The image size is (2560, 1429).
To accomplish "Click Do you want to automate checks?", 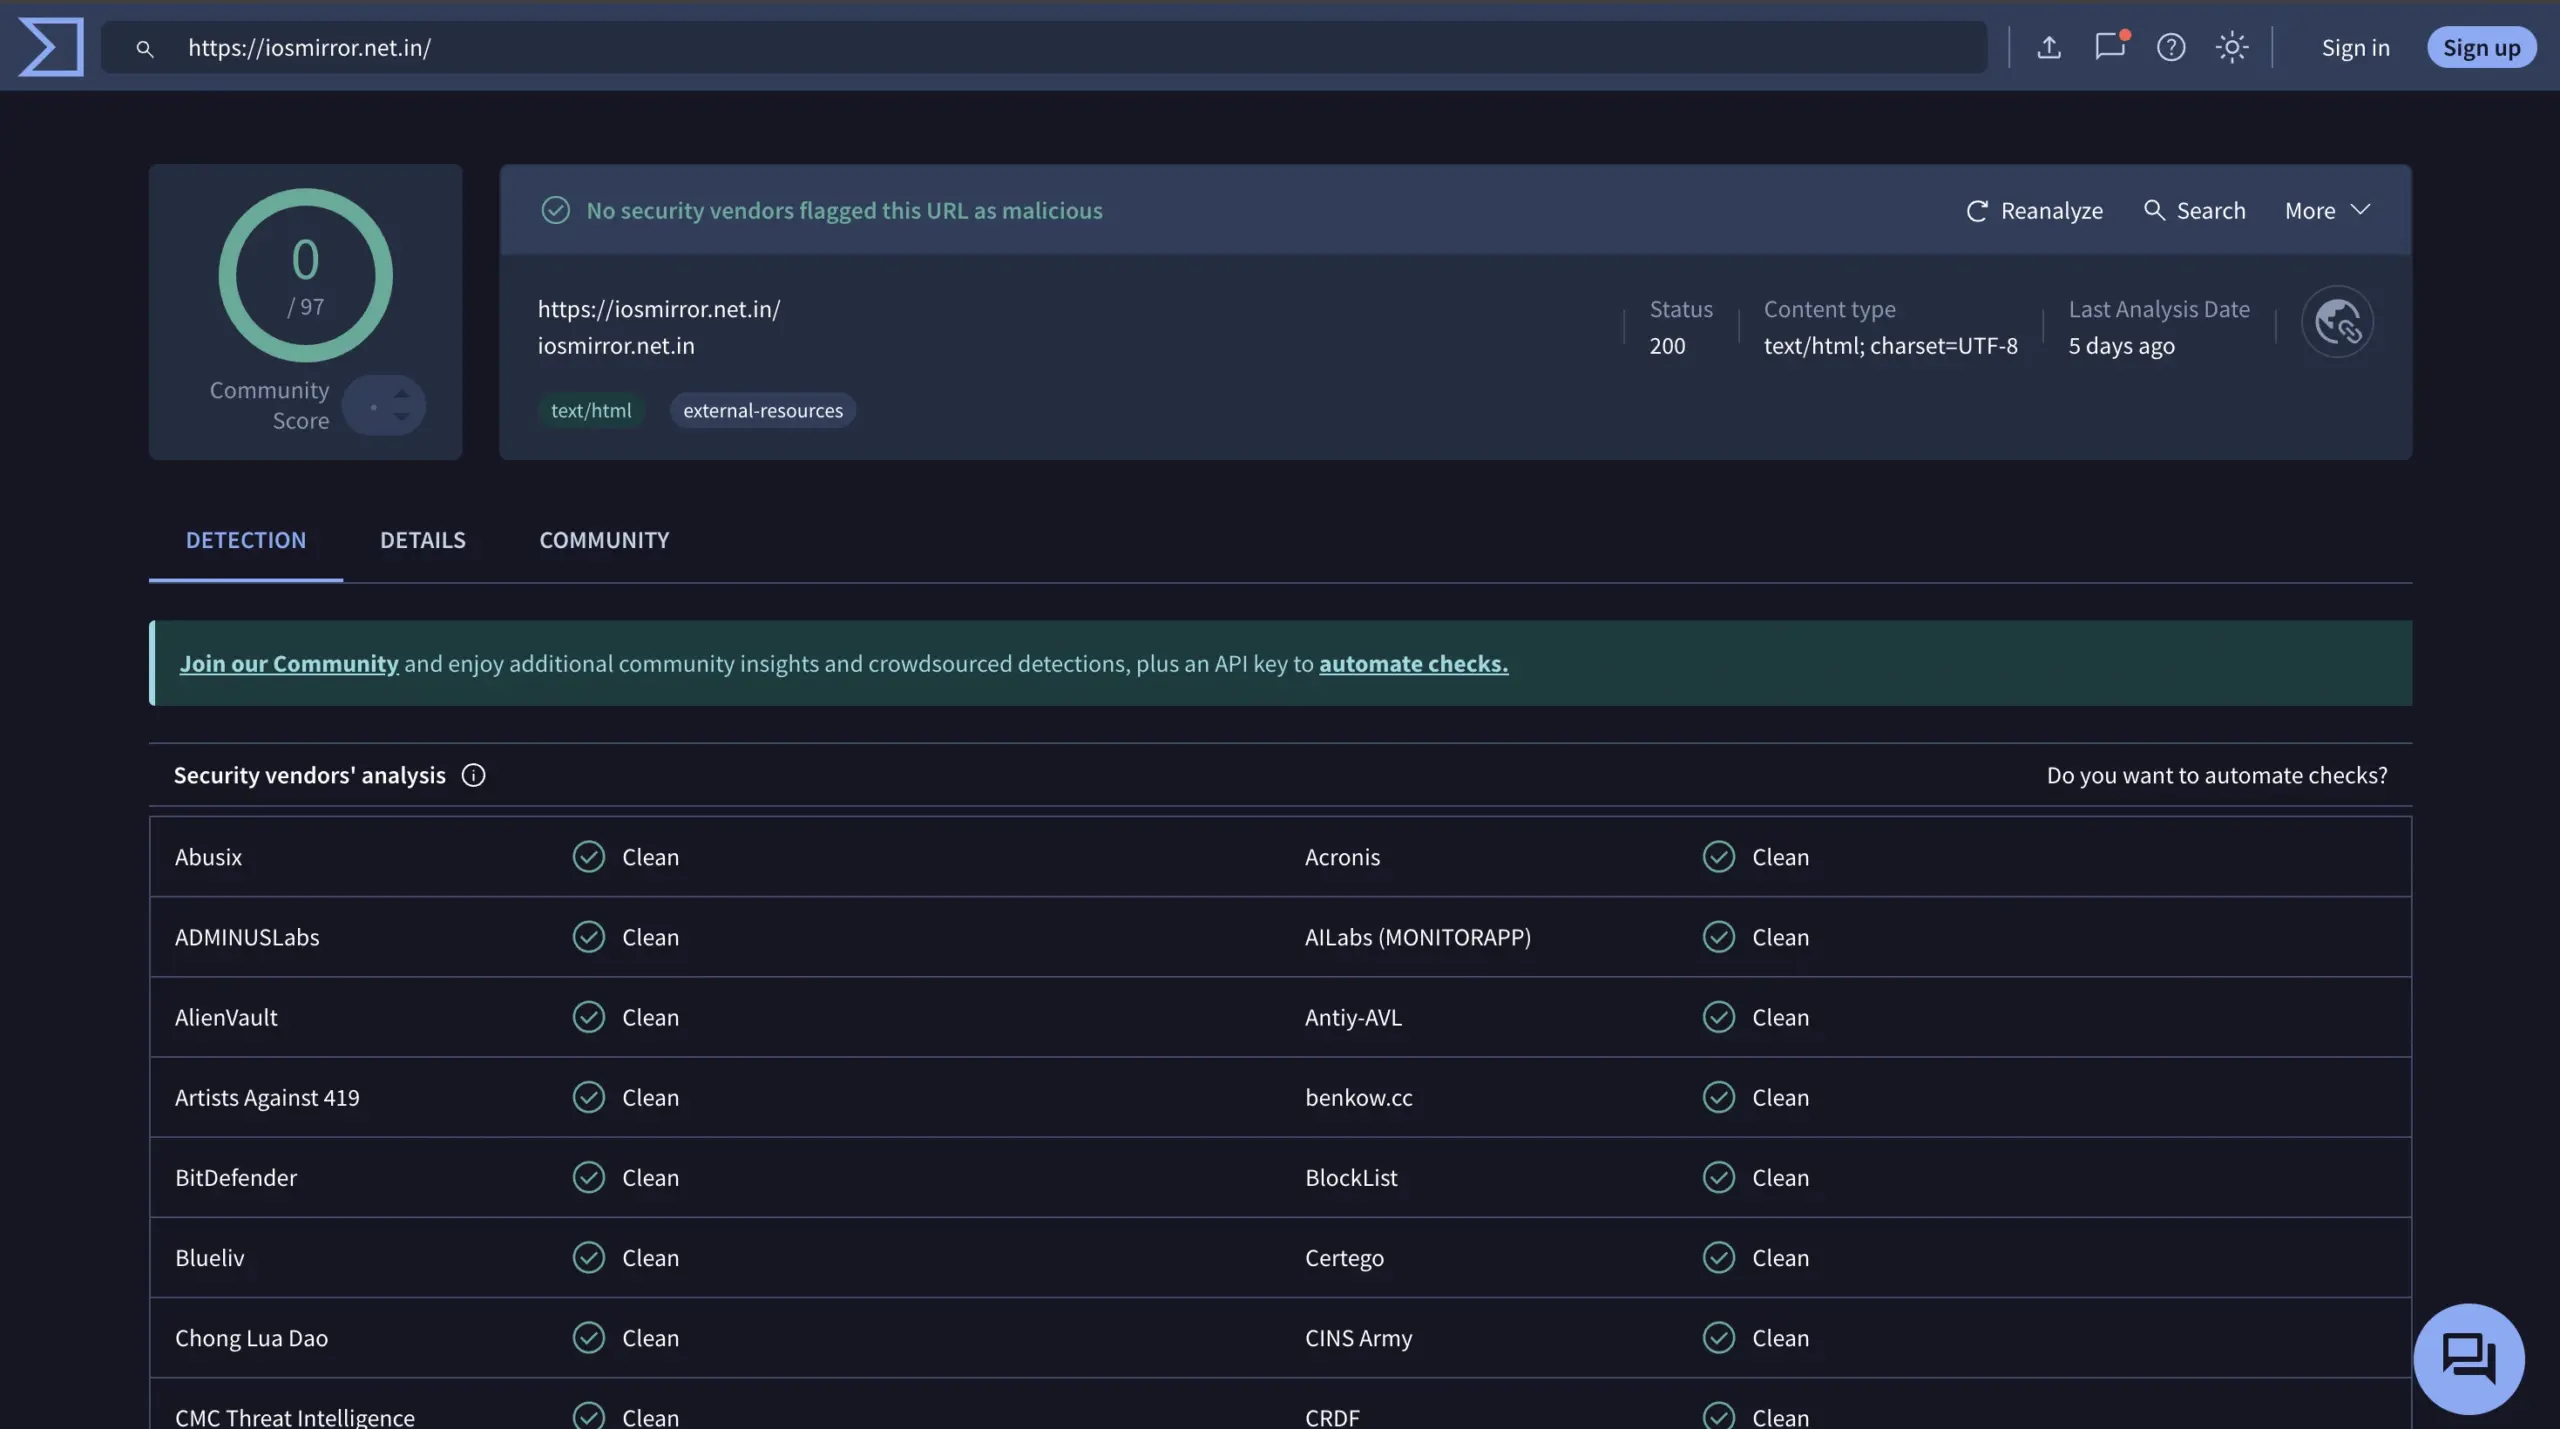I will [2217, 775].
